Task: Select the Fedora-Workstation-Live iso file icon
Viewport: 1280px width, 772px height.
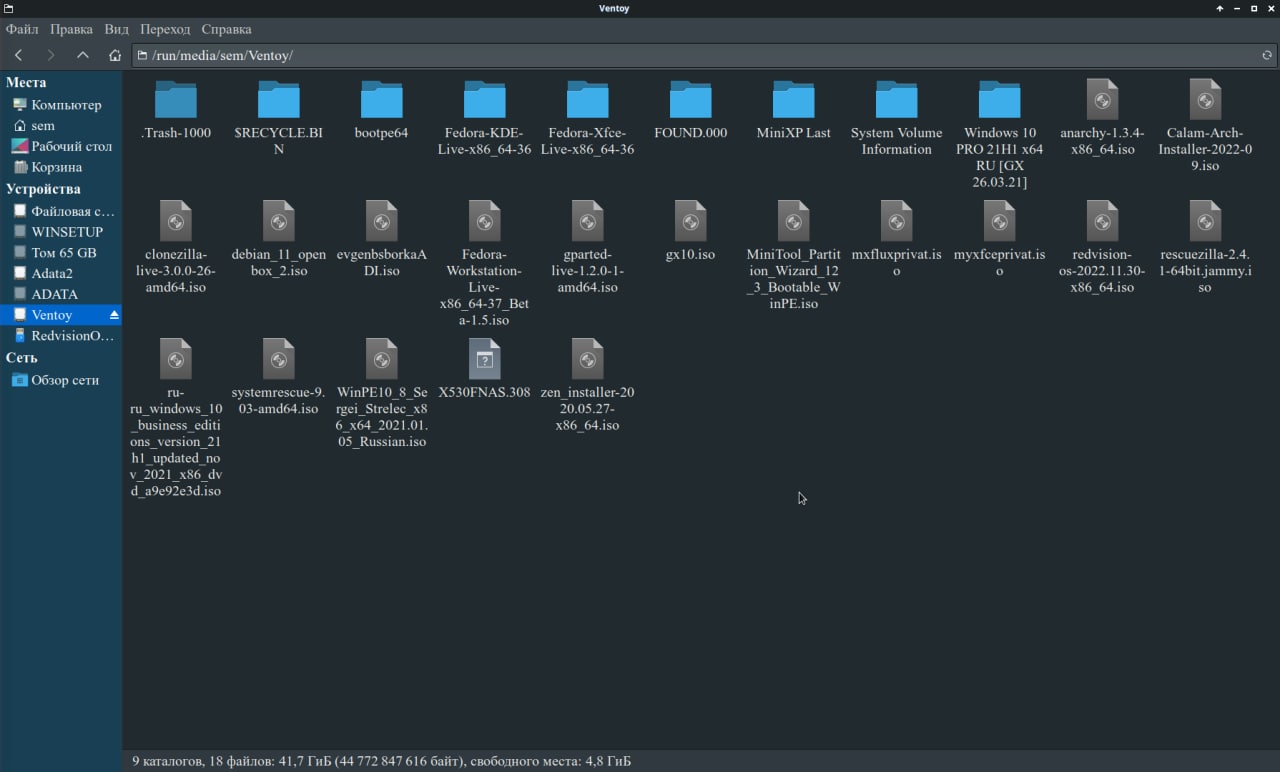Action: (x=485, y=221)
